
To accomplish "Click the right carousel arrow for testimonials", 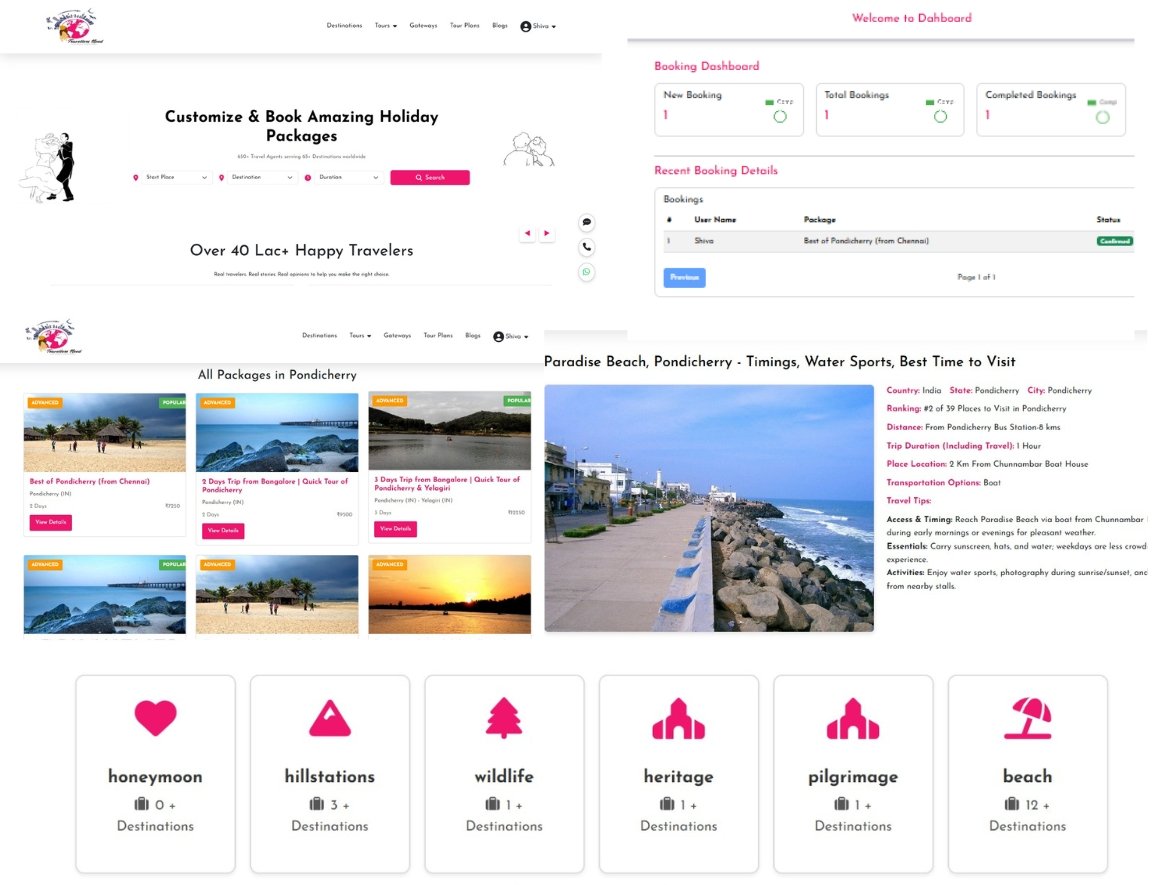I will pyautogui.click(x=547, y=234).
